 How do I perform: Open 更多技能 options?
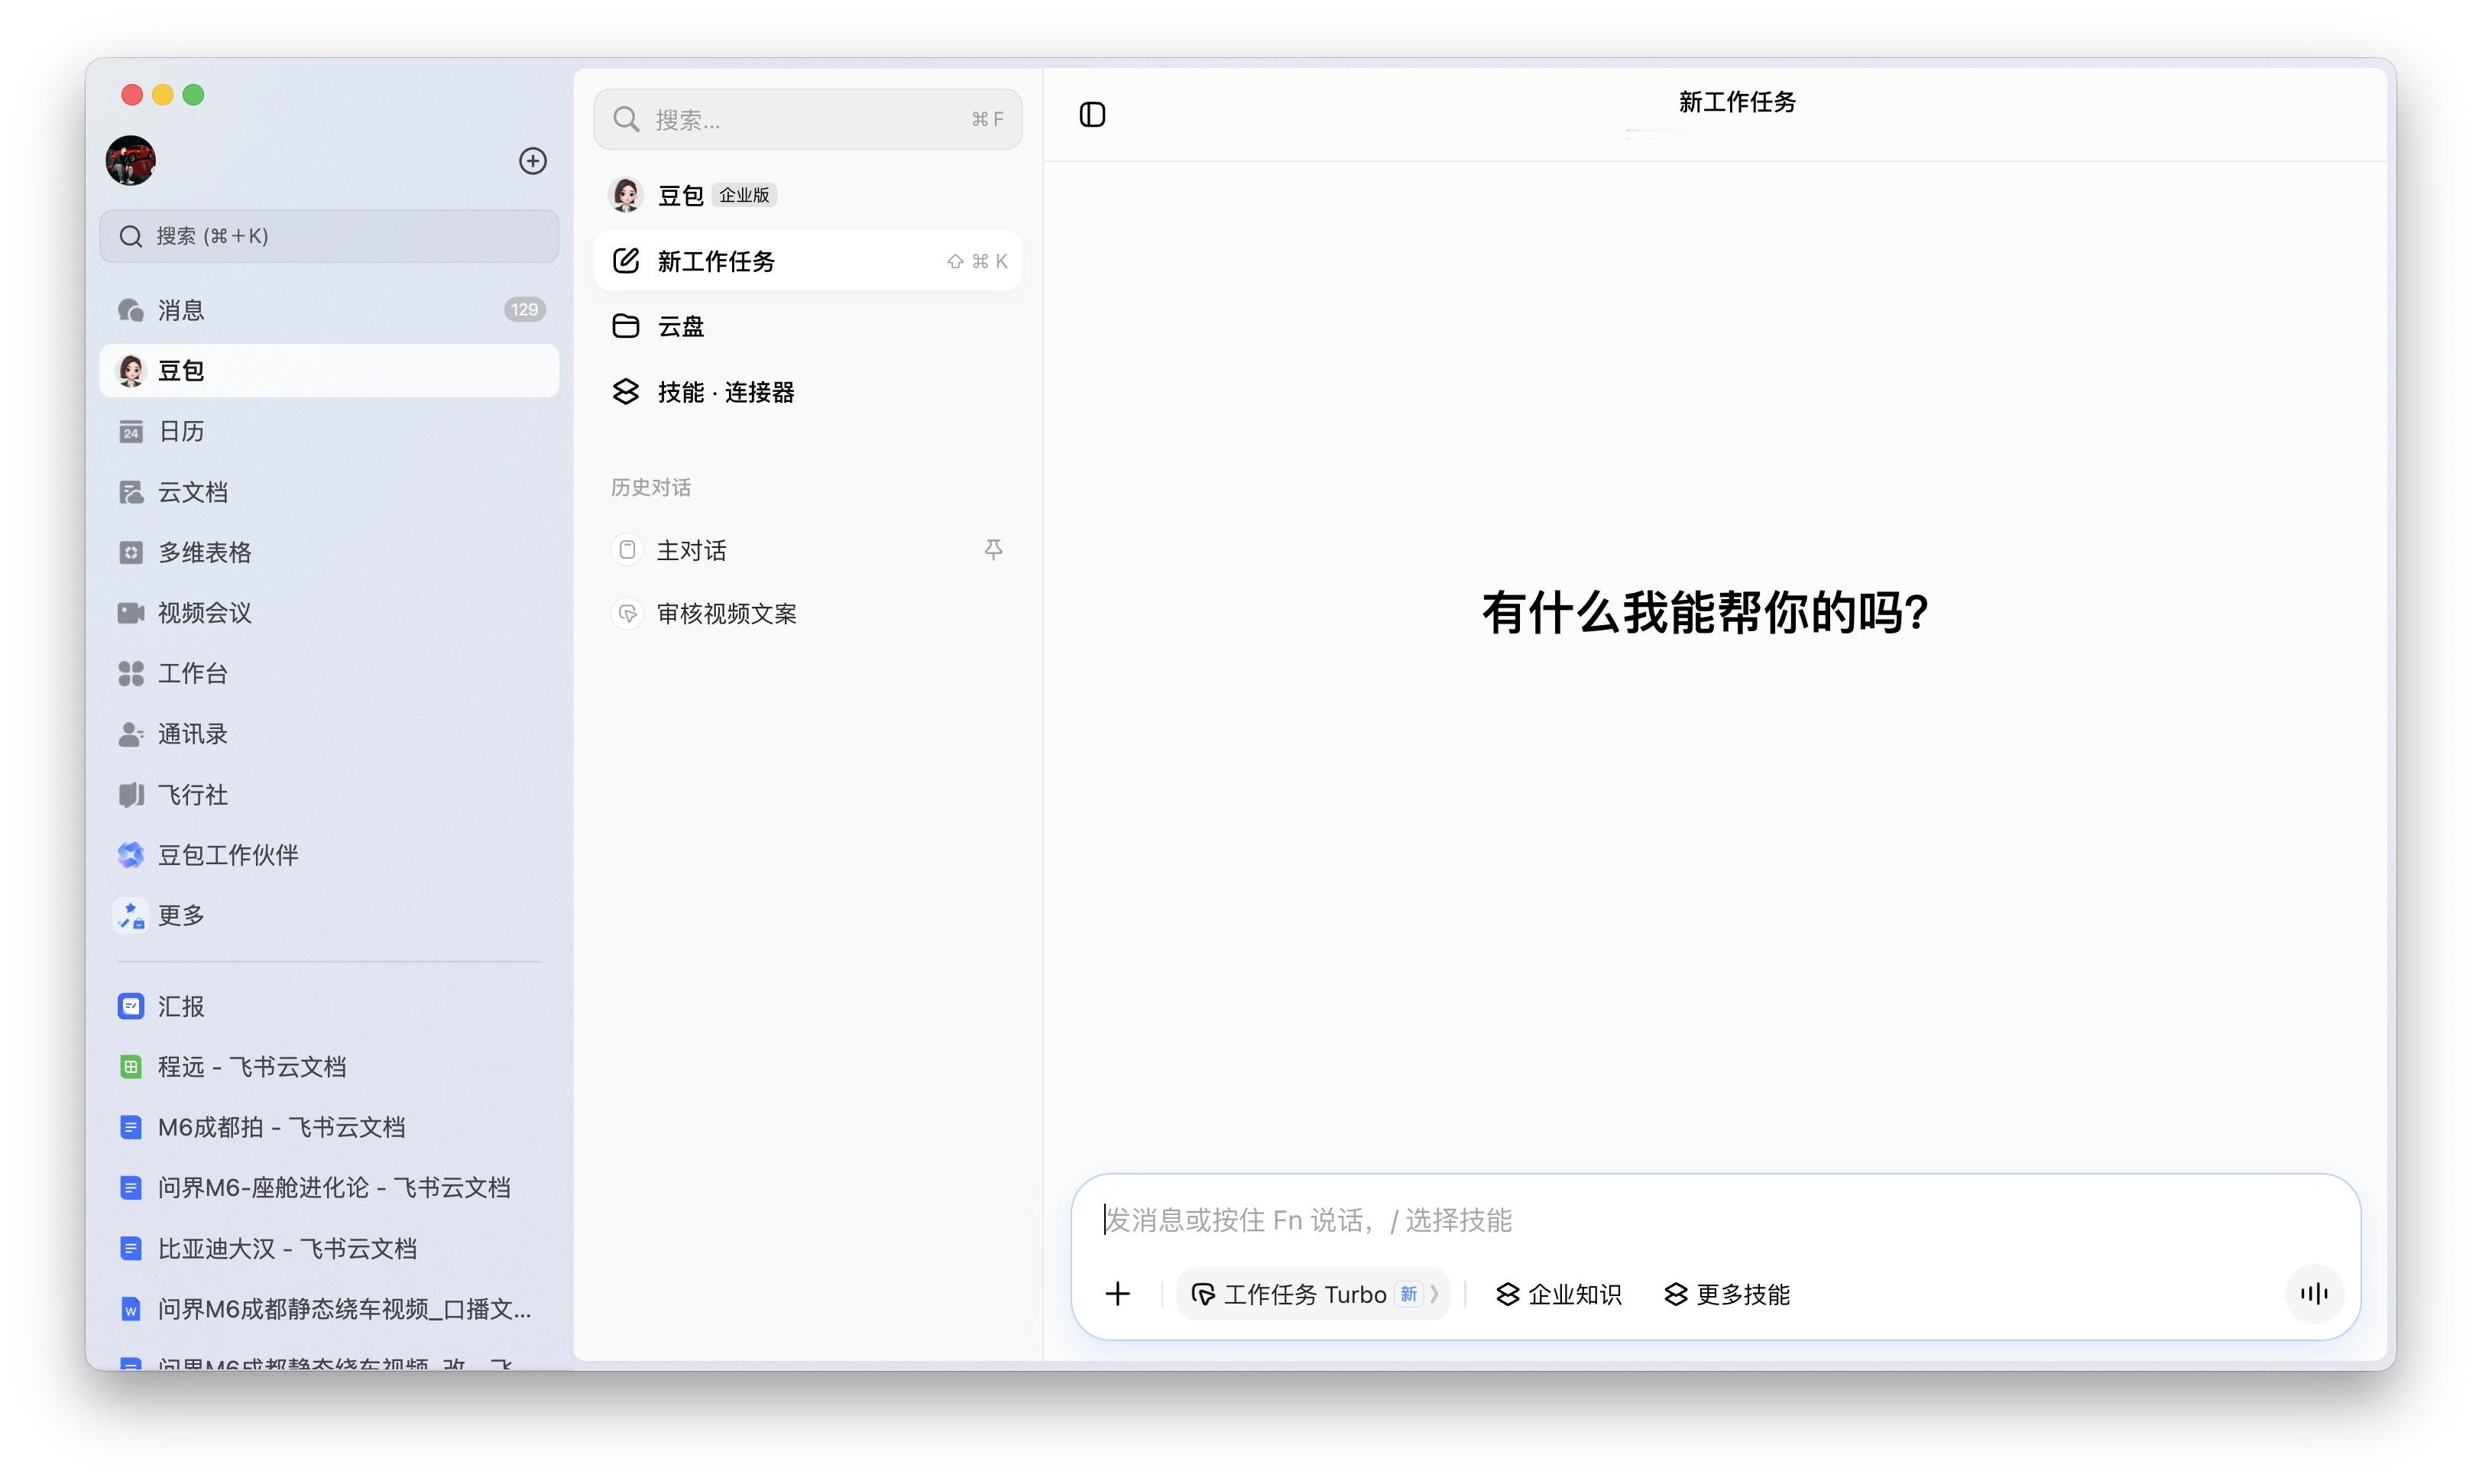pyautogui.click(x=1727, y=1294)
